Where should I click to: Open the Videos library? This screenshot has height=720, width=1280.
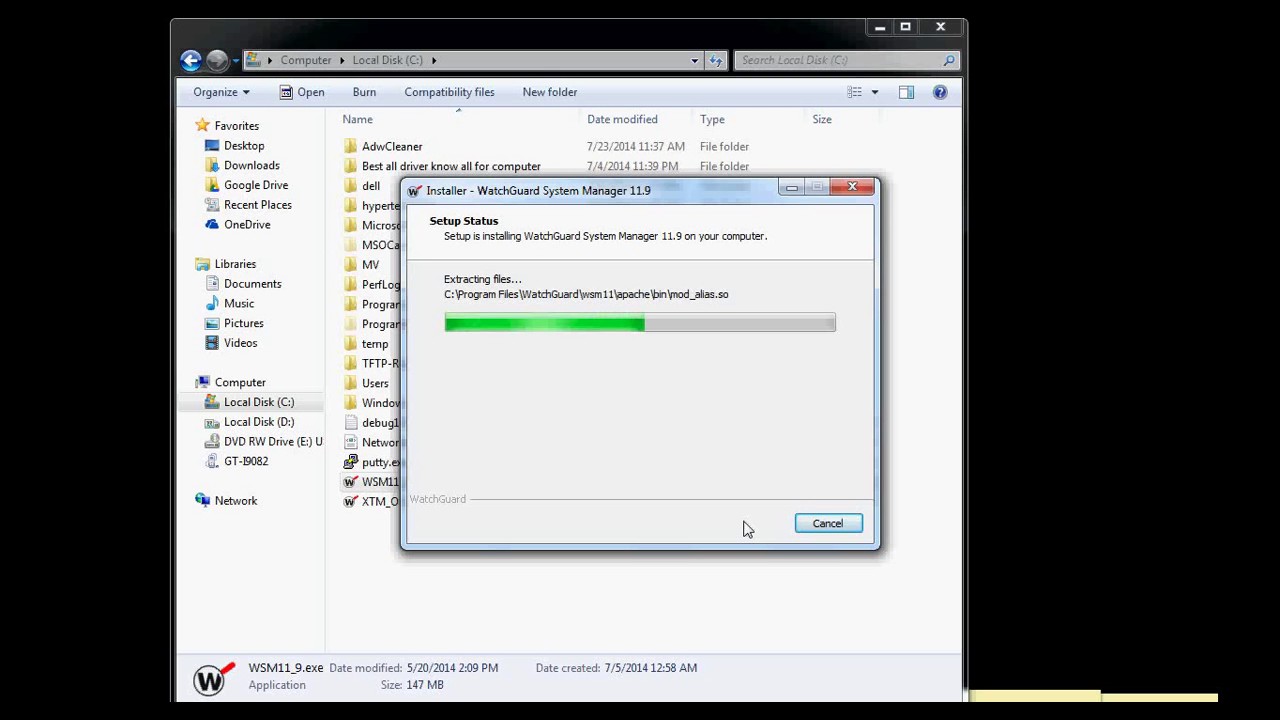coord(240,343)
